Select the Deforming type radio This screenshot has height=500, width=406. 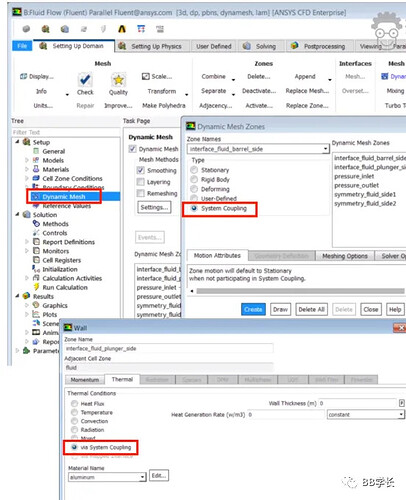coord(194,189)
